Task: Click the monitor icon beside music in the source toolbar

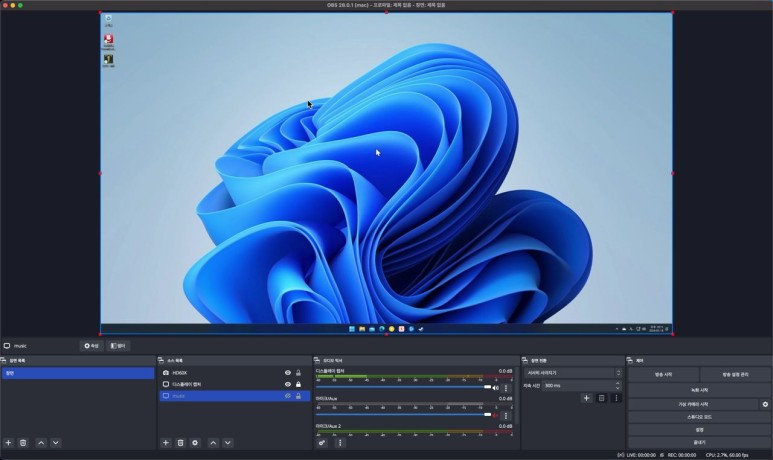Action: coord(7,346)
